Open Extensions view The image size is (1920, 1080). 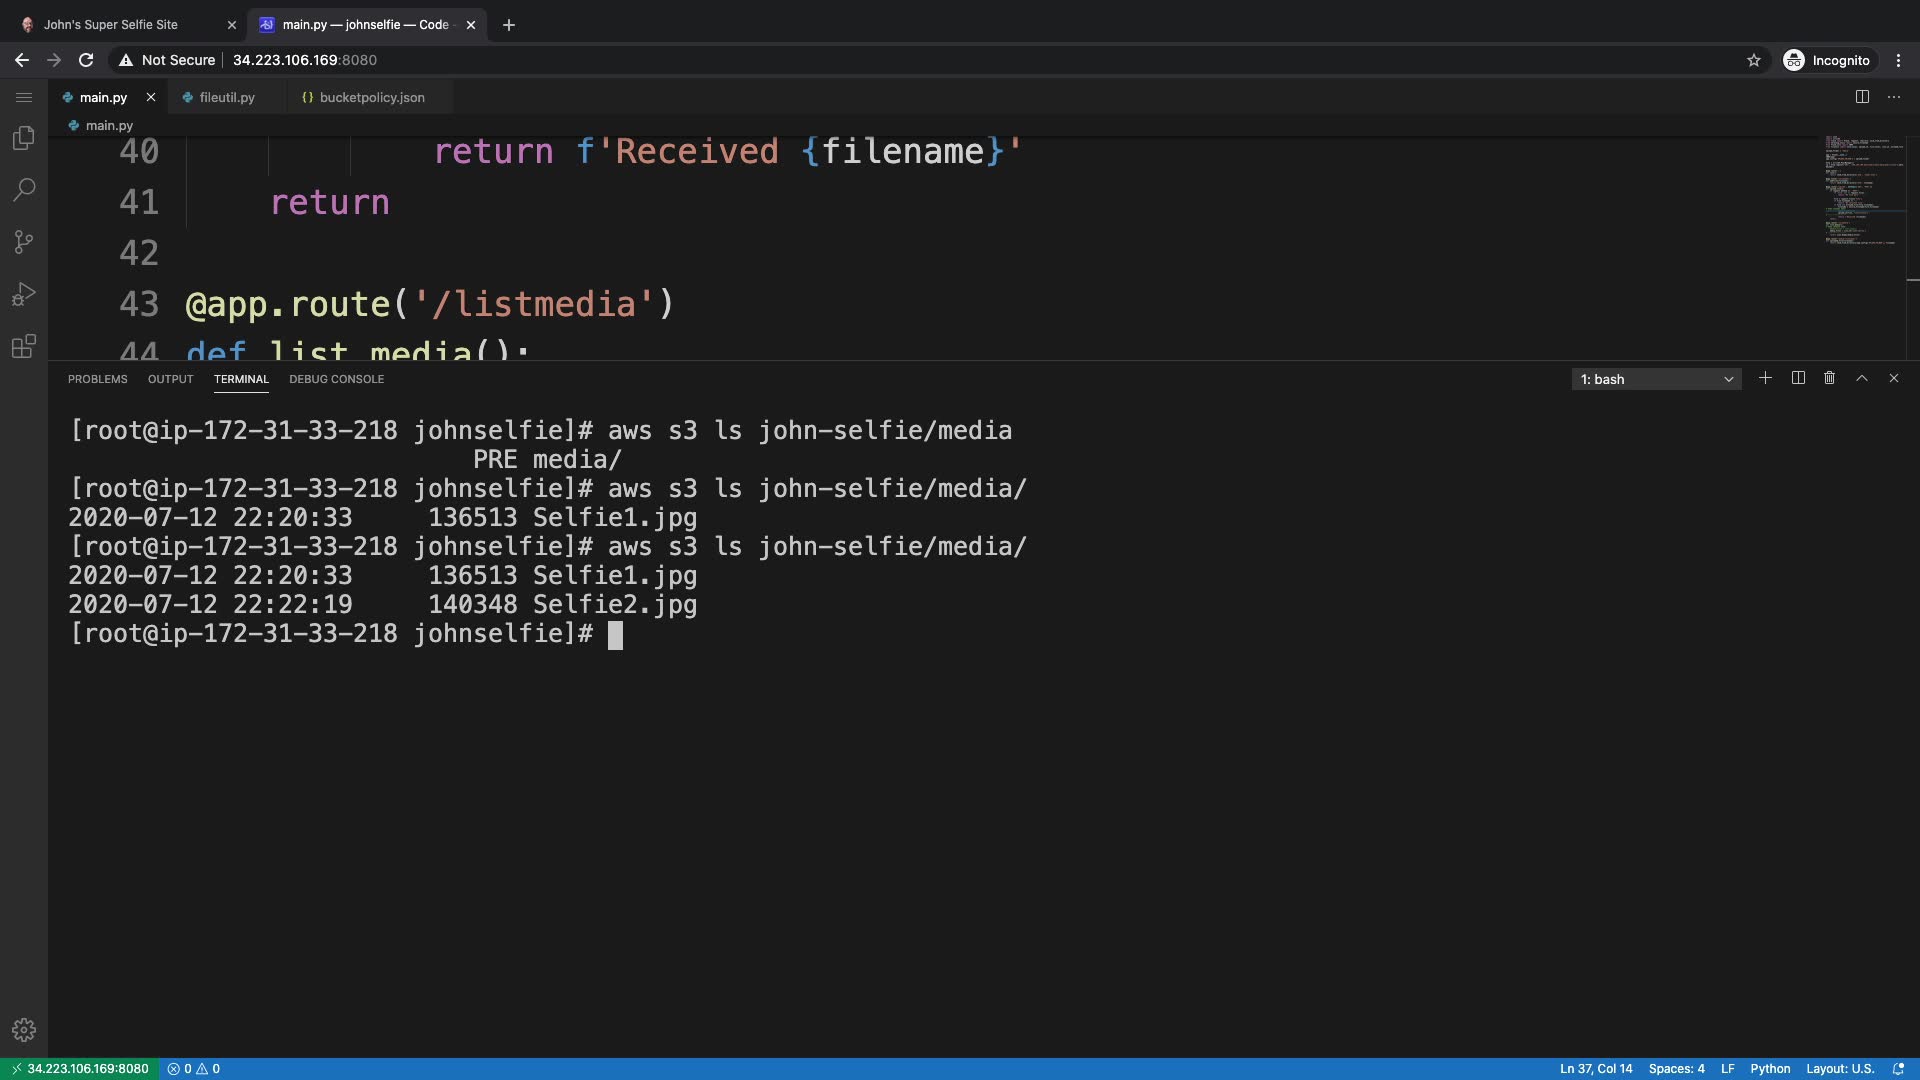click(x=24, y=346)
